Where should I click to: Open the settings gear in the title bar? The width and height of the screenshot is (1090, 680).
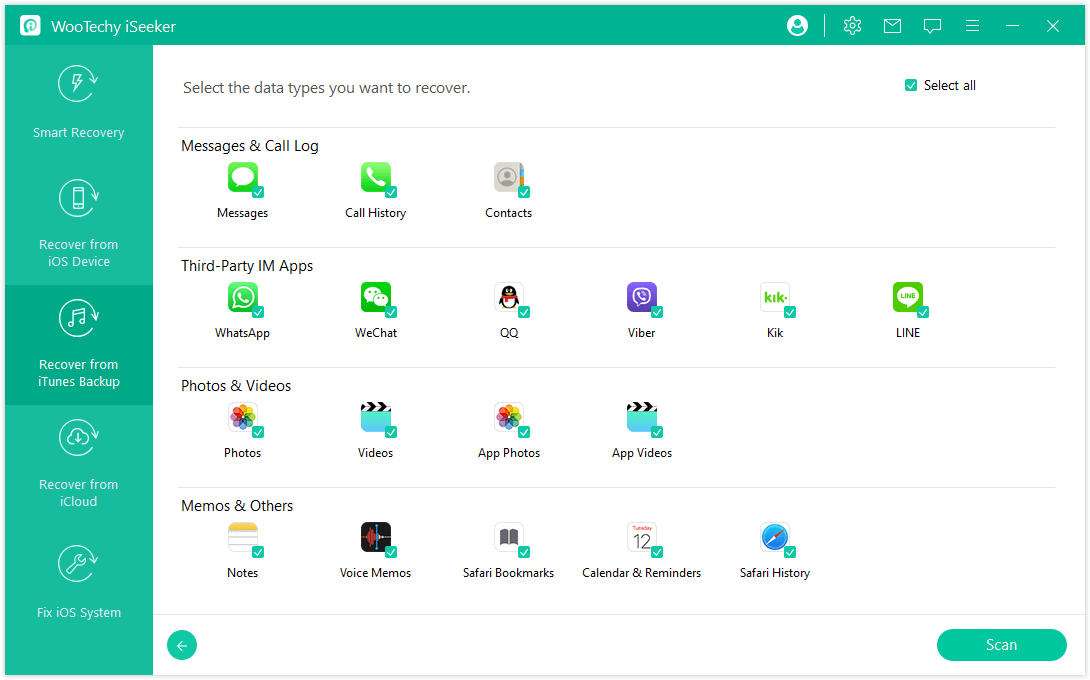pyautogui.click(x=852, y=26)
